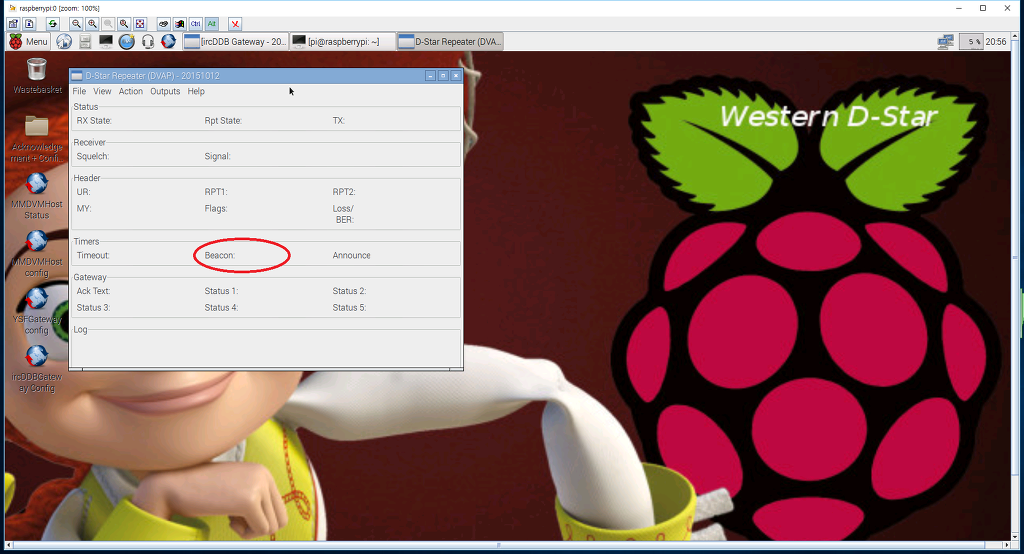Screen dimensions: 1024x554
Task: Click the Status 3: gateway label
Action: click(x=93, y=308)
